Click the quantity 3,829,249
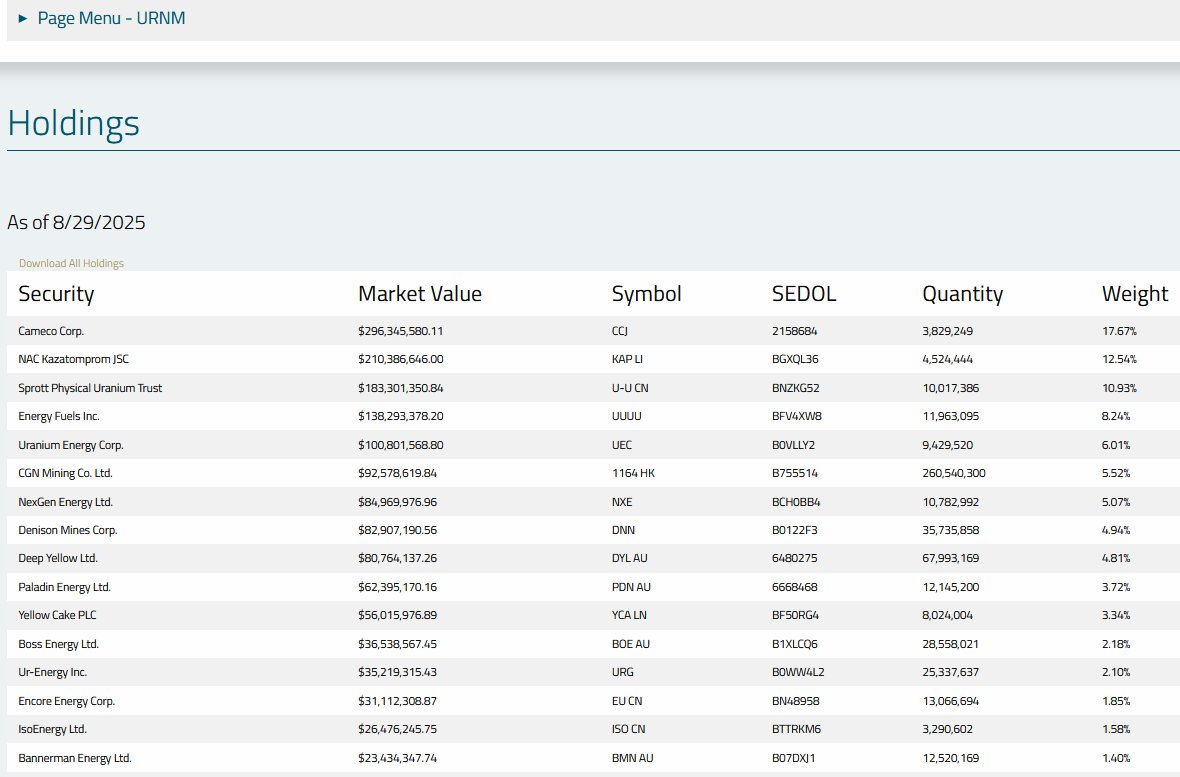The image size is (1180, 777). (x=947, y=331)
